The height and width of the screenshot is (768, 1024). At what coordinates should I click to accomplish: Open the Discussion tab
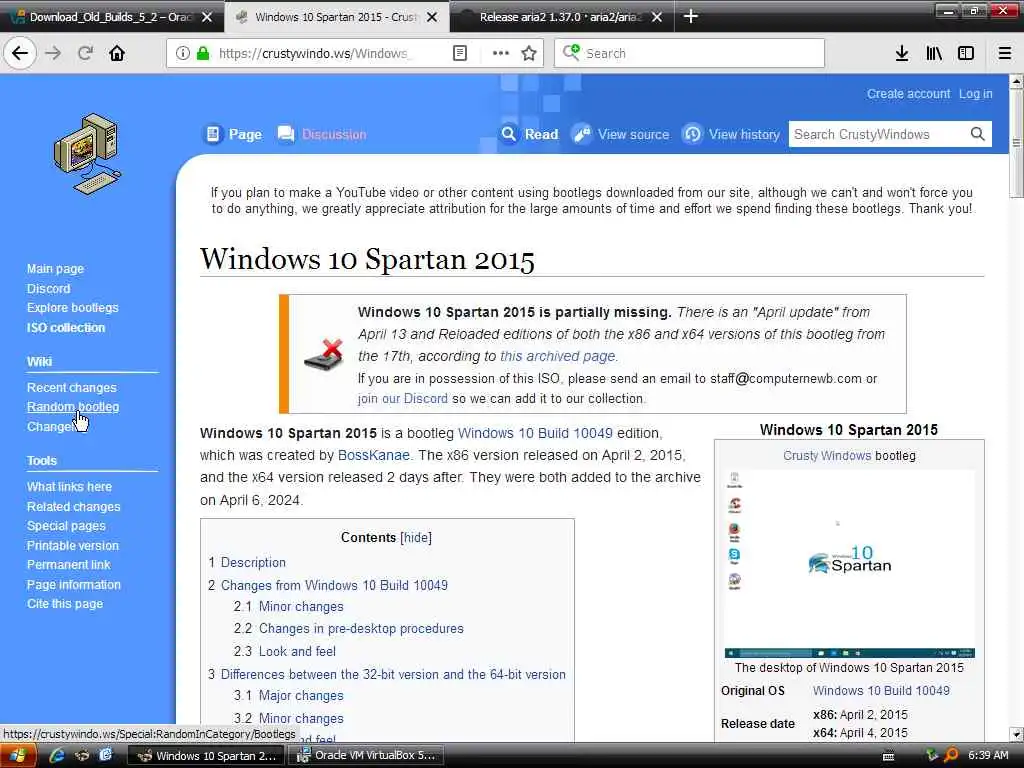(322, 135)
